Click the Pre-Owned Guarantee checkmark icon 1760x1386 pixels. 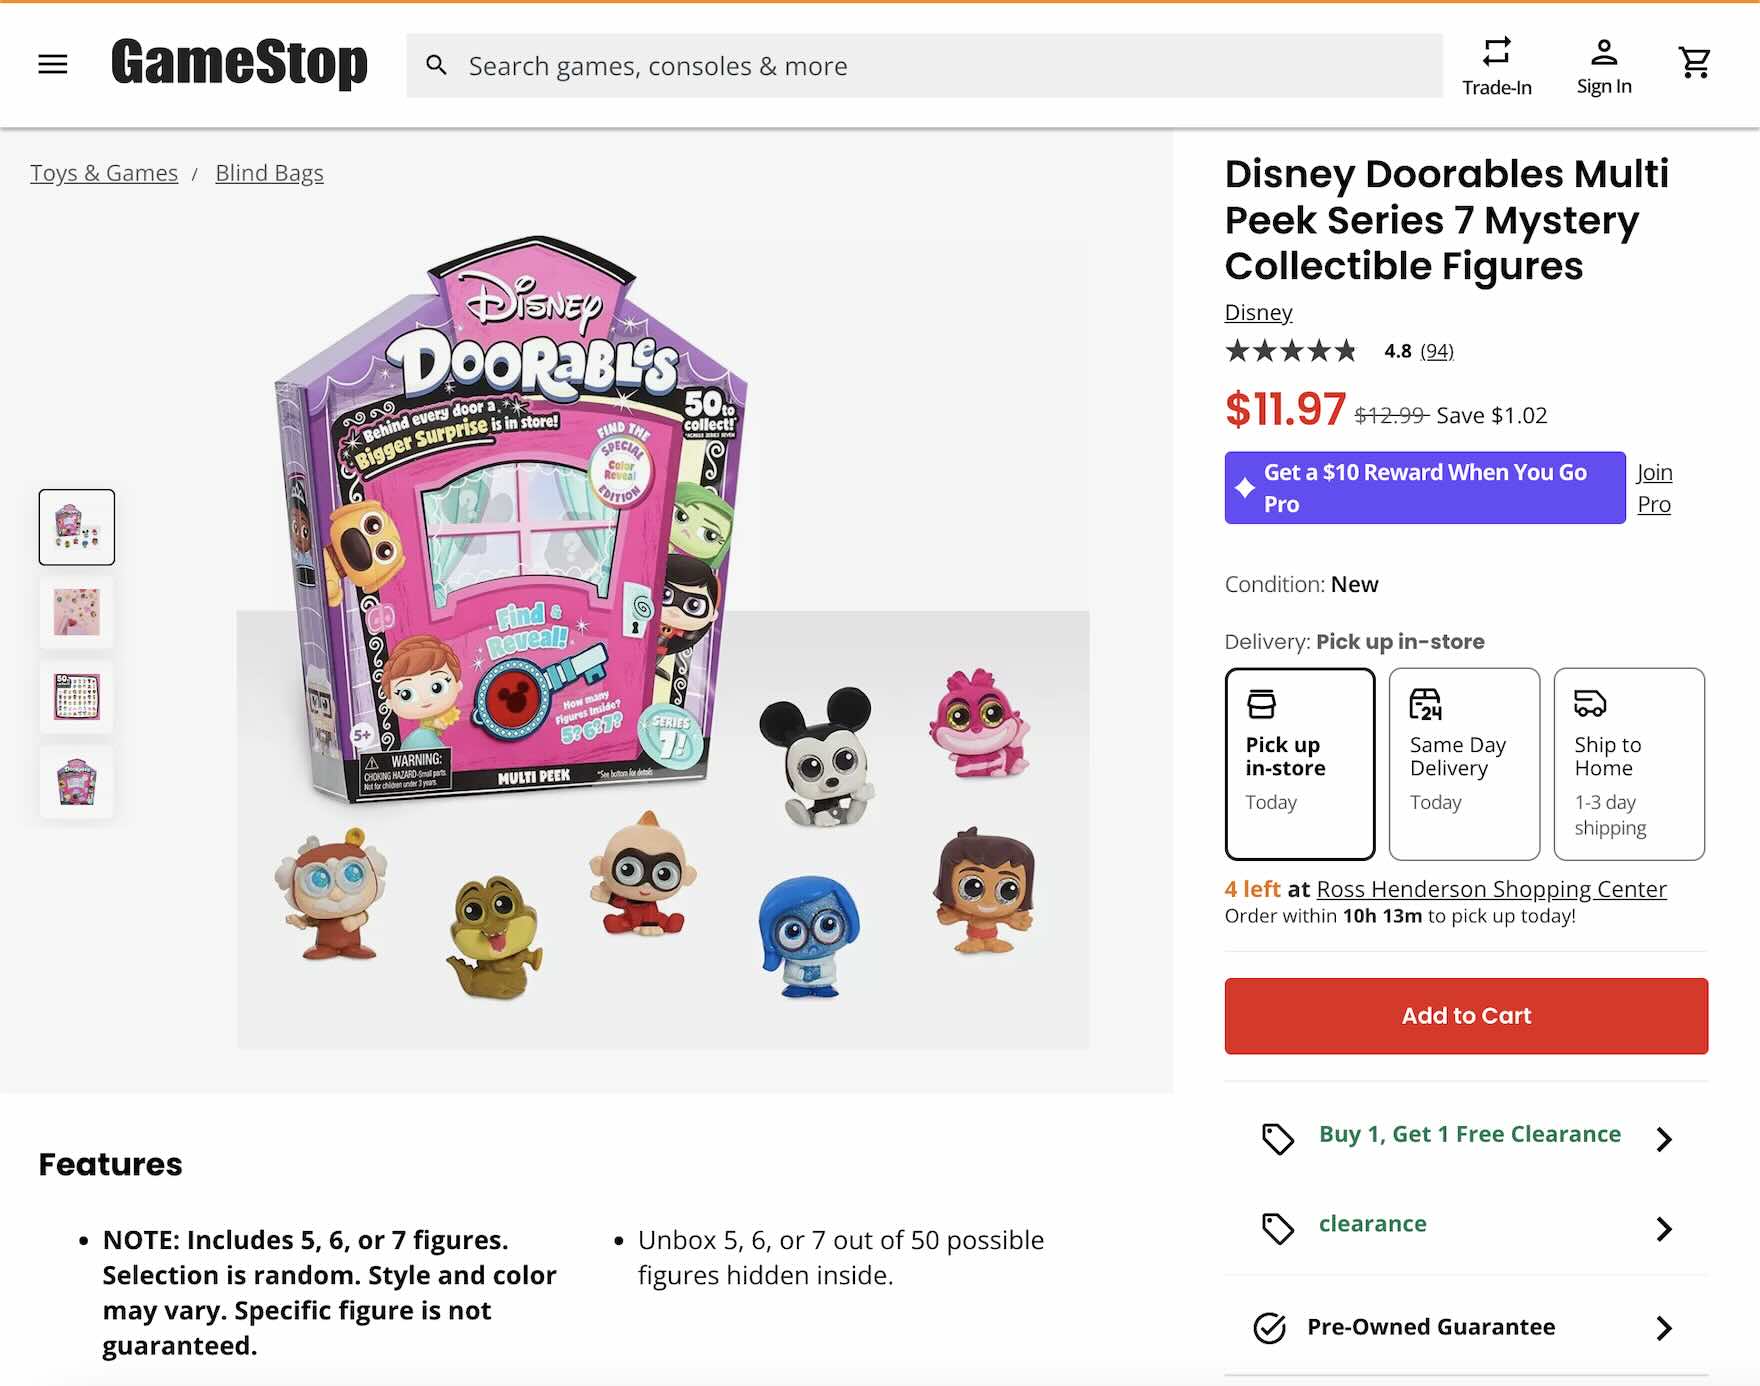1269,1328
